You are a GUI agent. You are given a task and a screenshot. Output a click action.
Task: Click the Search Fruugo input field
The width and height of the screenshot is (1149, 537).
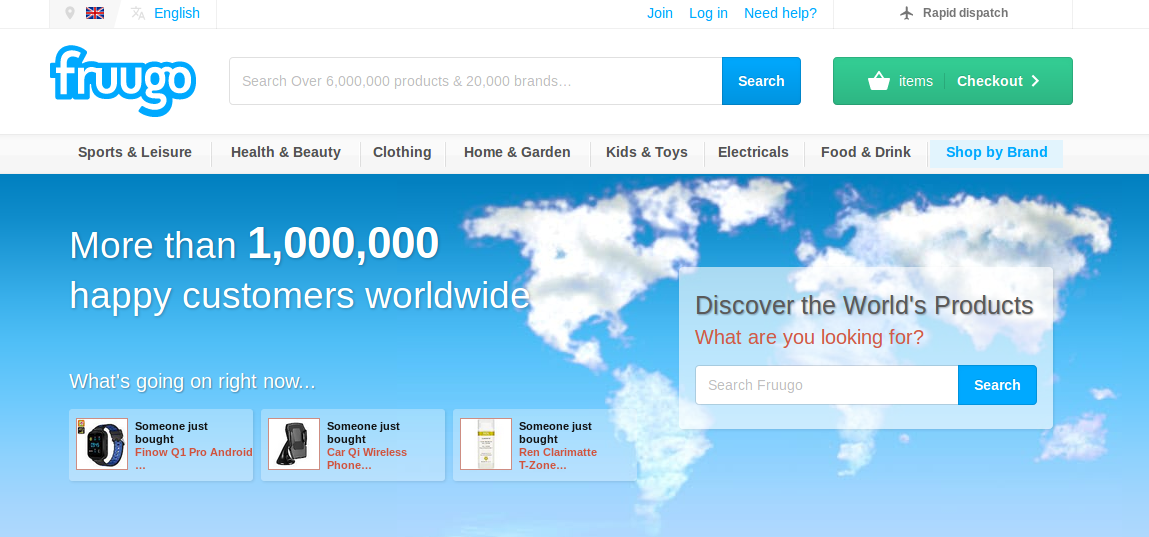coord(827,385)
